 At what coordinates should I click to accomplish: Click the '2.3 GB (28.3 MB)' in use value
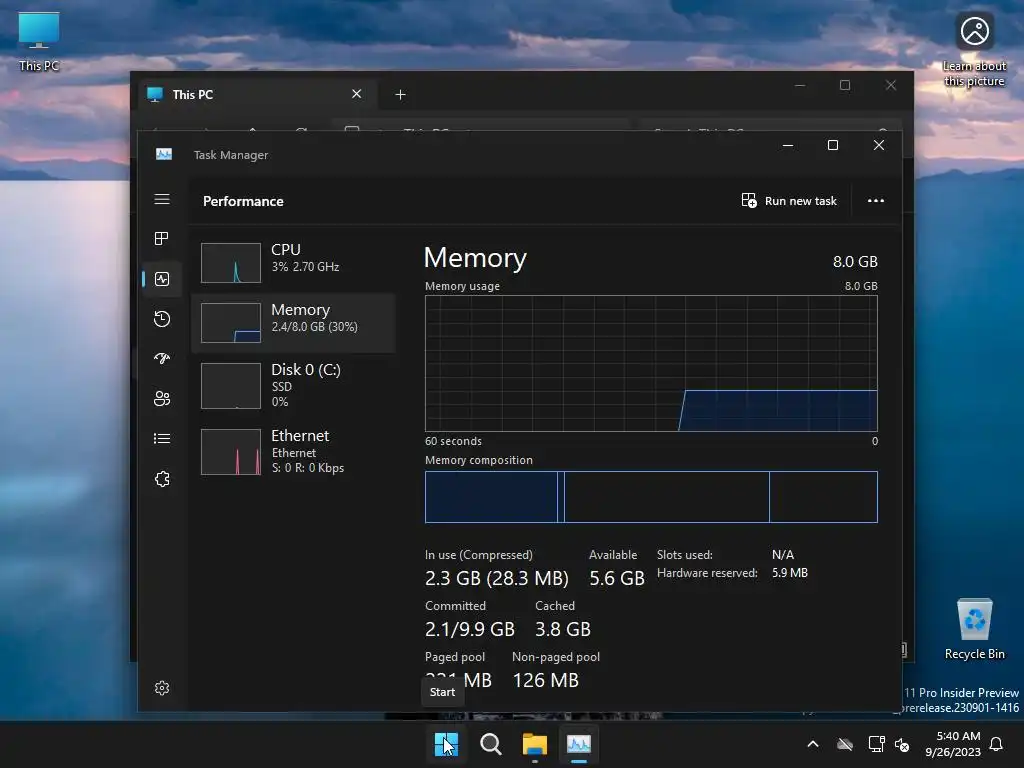click(496, 578)
